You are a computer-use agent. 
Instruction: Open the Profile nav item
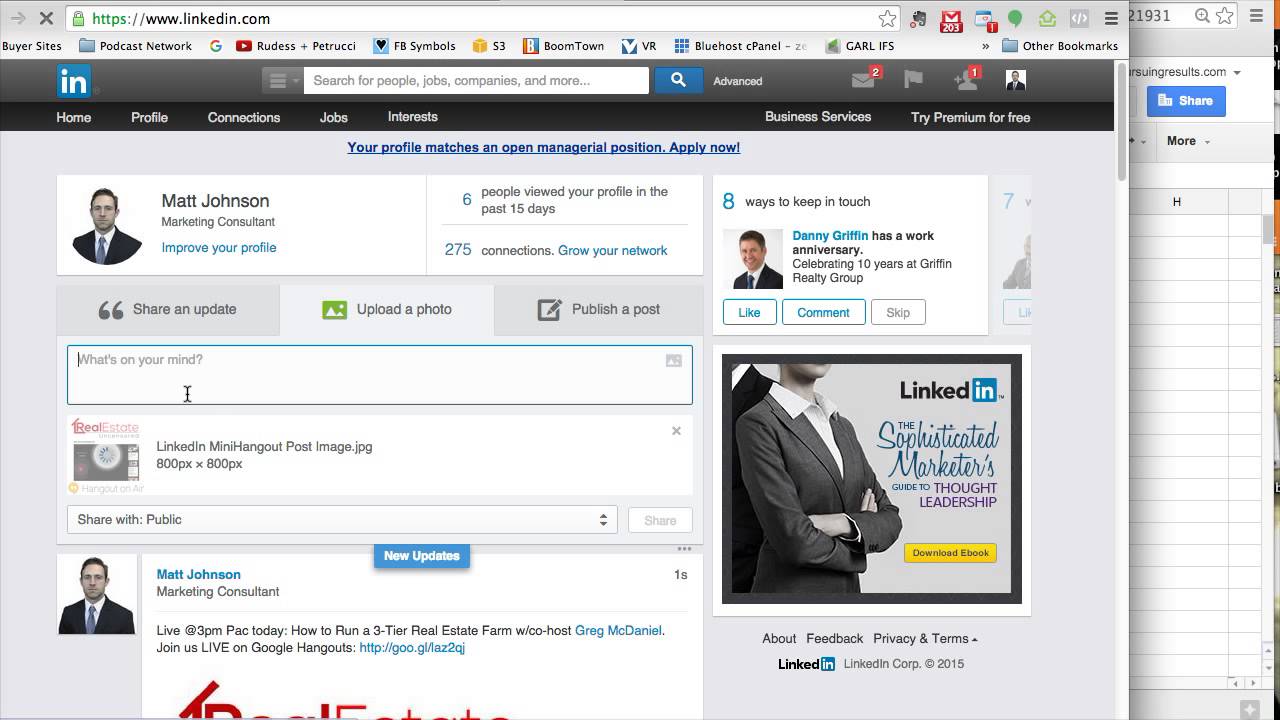149,117
